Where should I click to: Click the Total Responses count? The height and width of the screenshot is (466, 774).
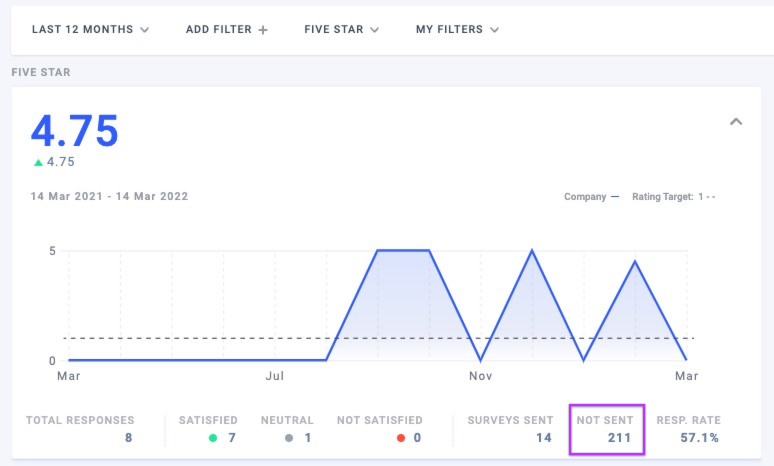tap(129, 438)
